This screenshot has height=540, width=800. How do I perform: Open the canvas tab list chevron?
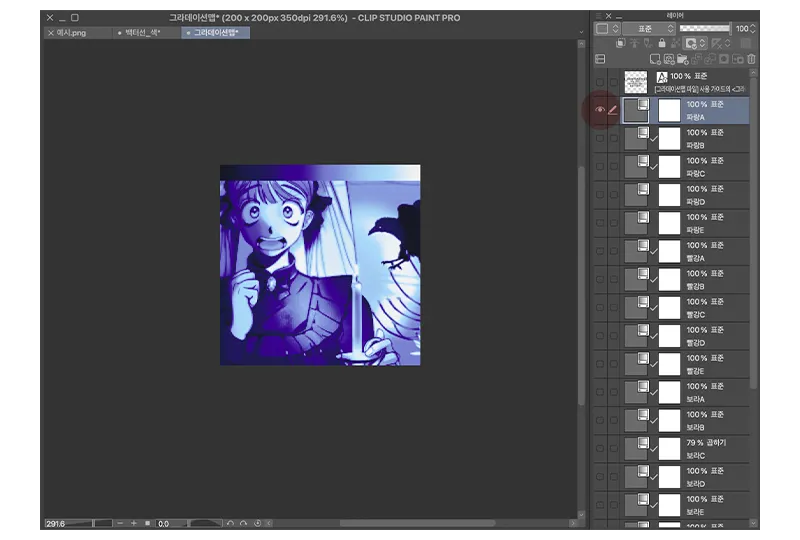pos(581,32)
